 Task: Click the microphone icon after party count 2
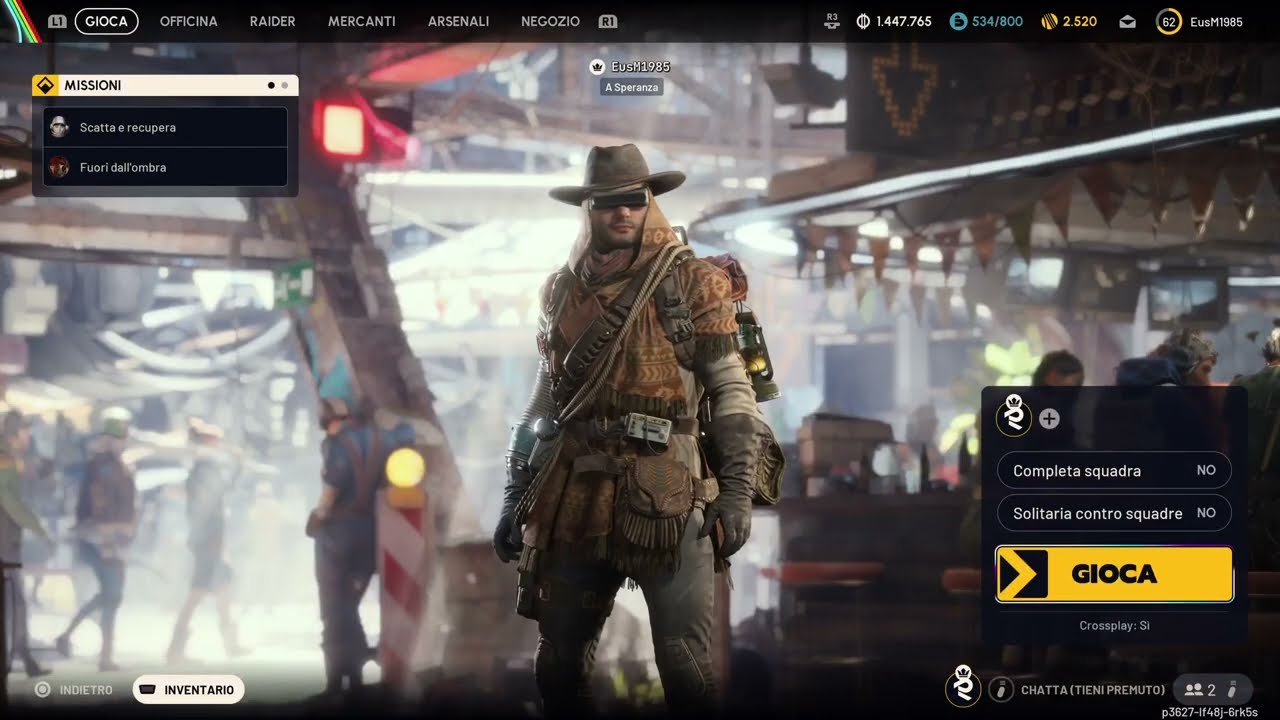tap(1232, 689)
